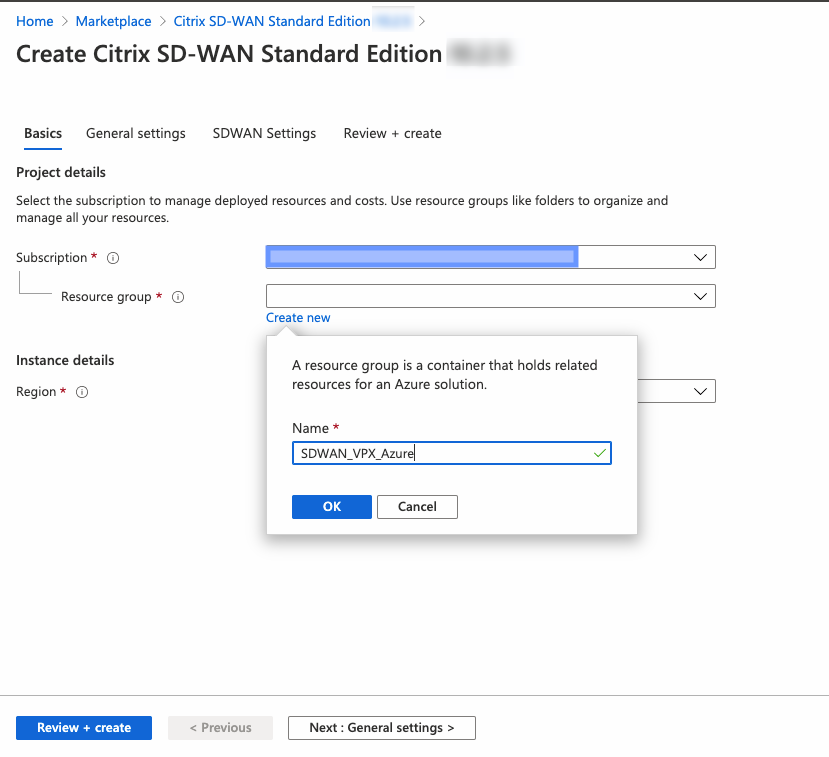Confirm resource group name with OK
This screenshot has height=757, width=829.
332,506
